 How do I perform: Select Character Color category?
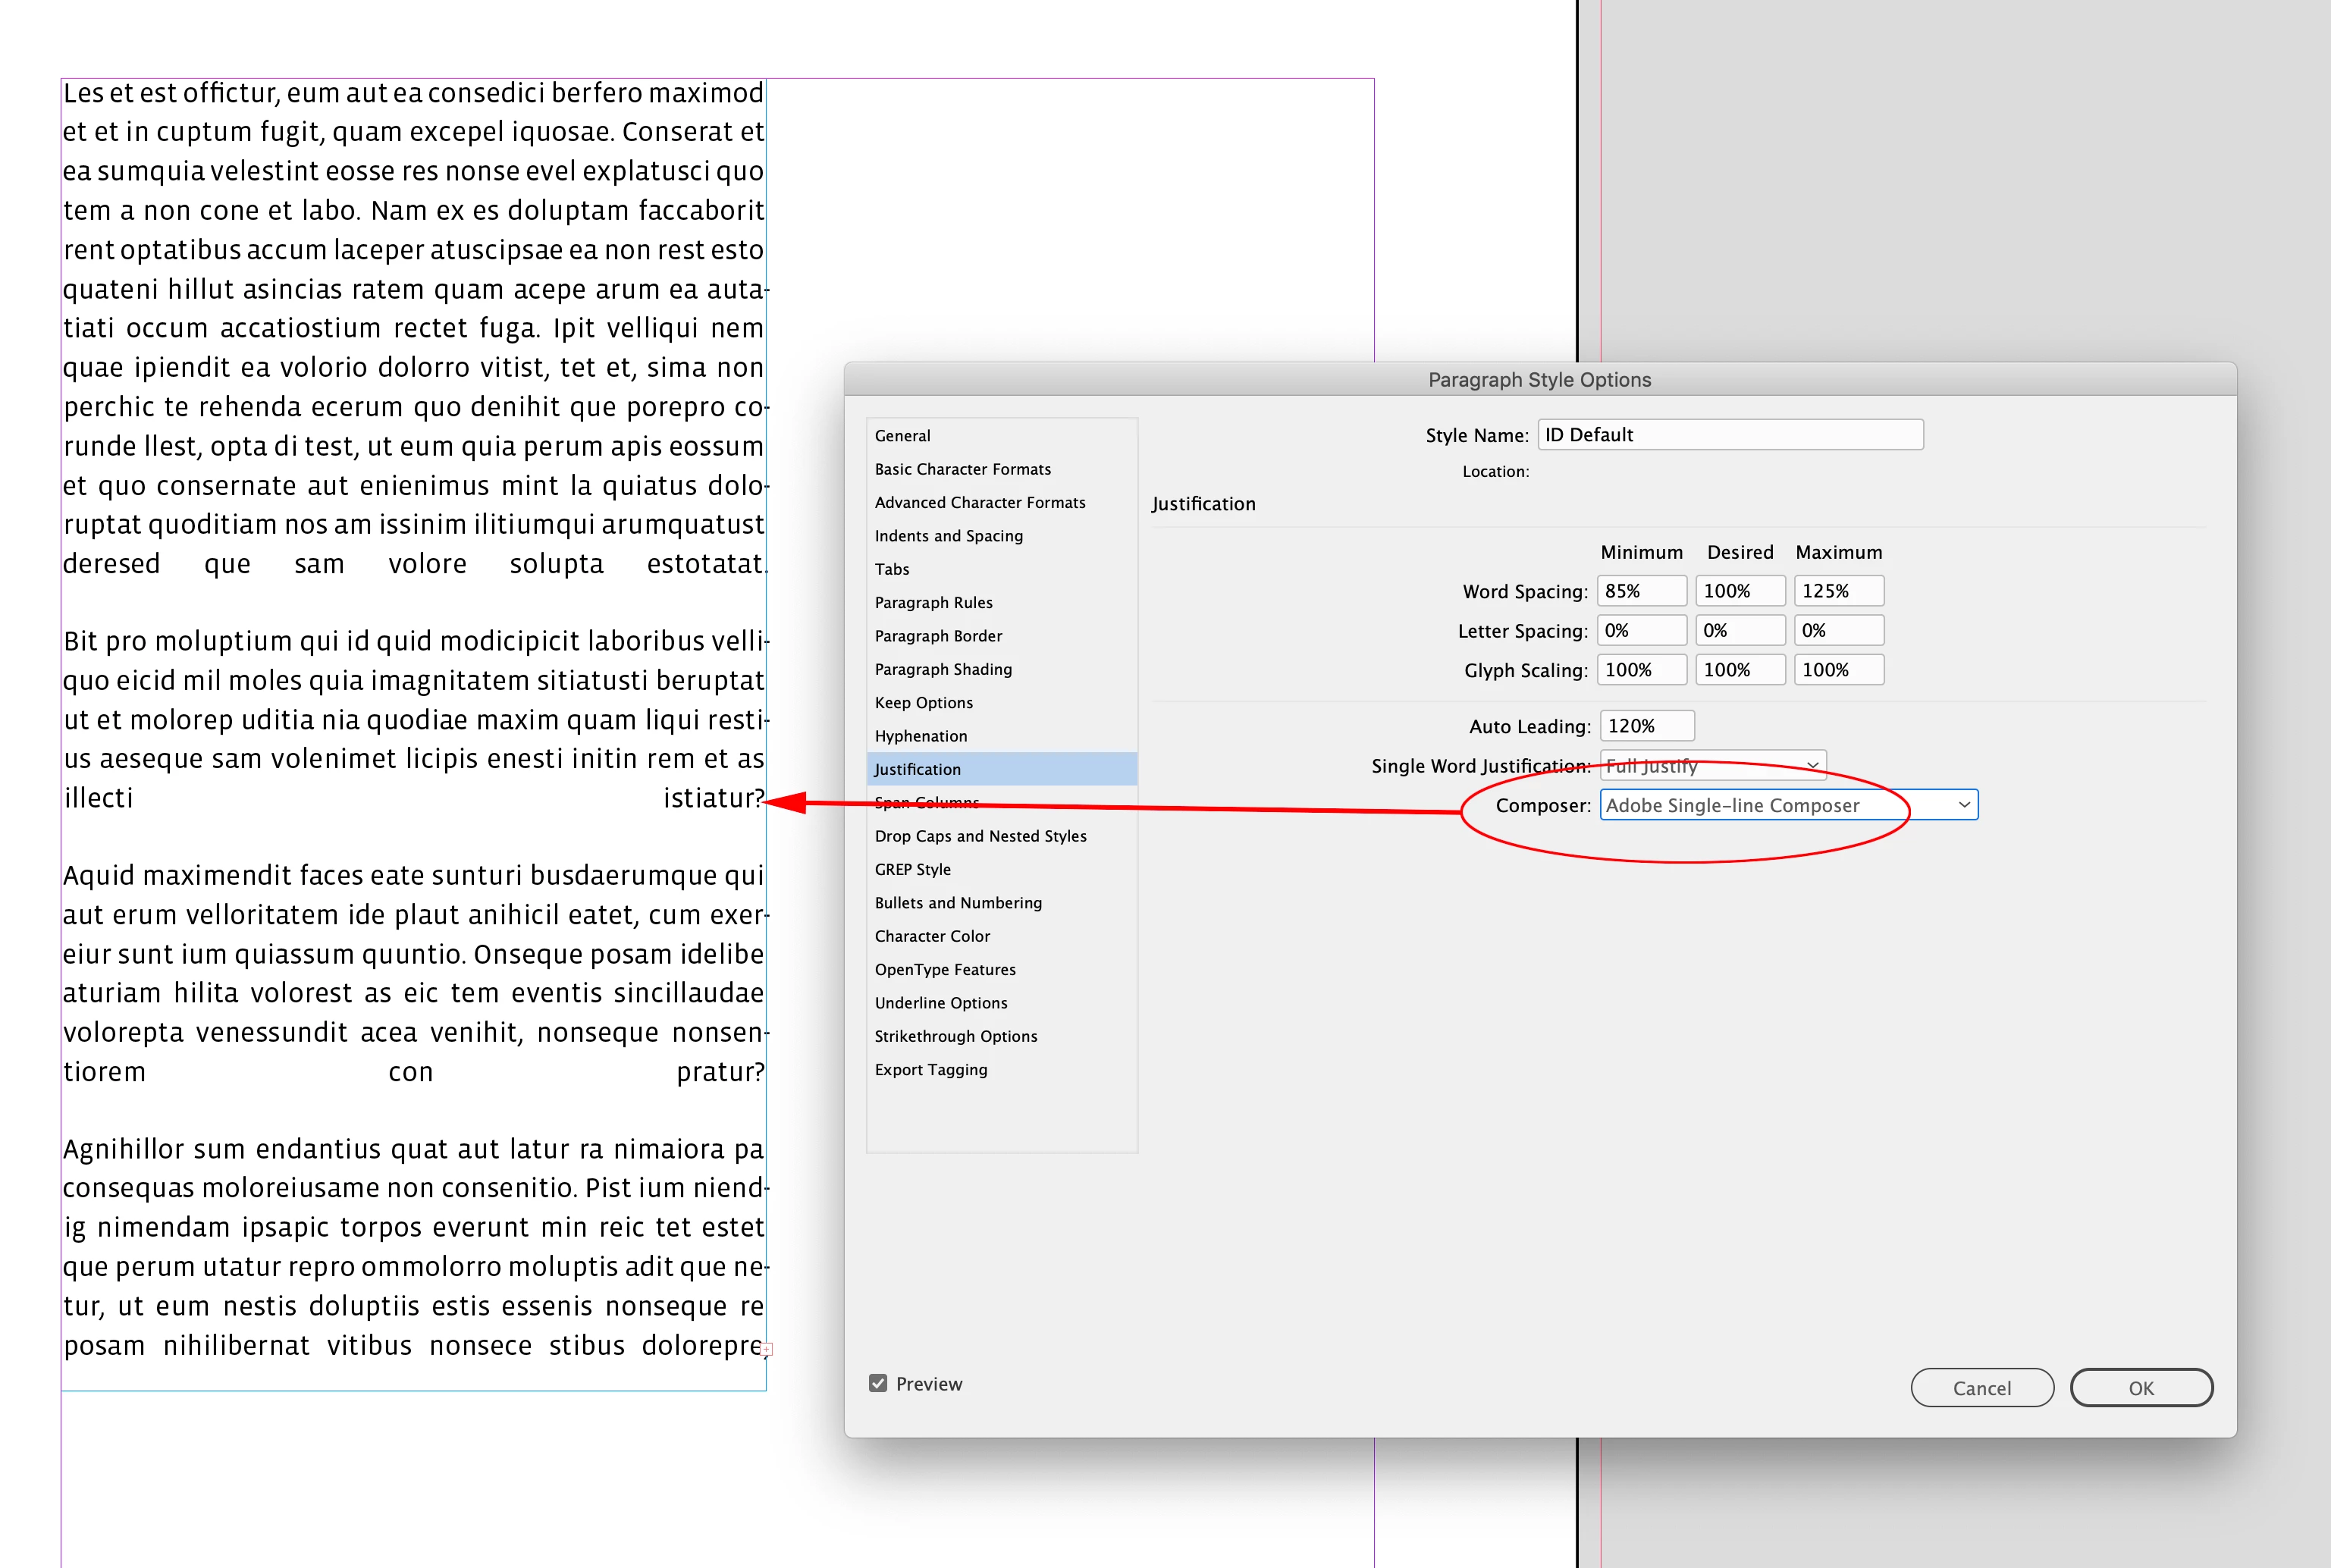point(932,936)
